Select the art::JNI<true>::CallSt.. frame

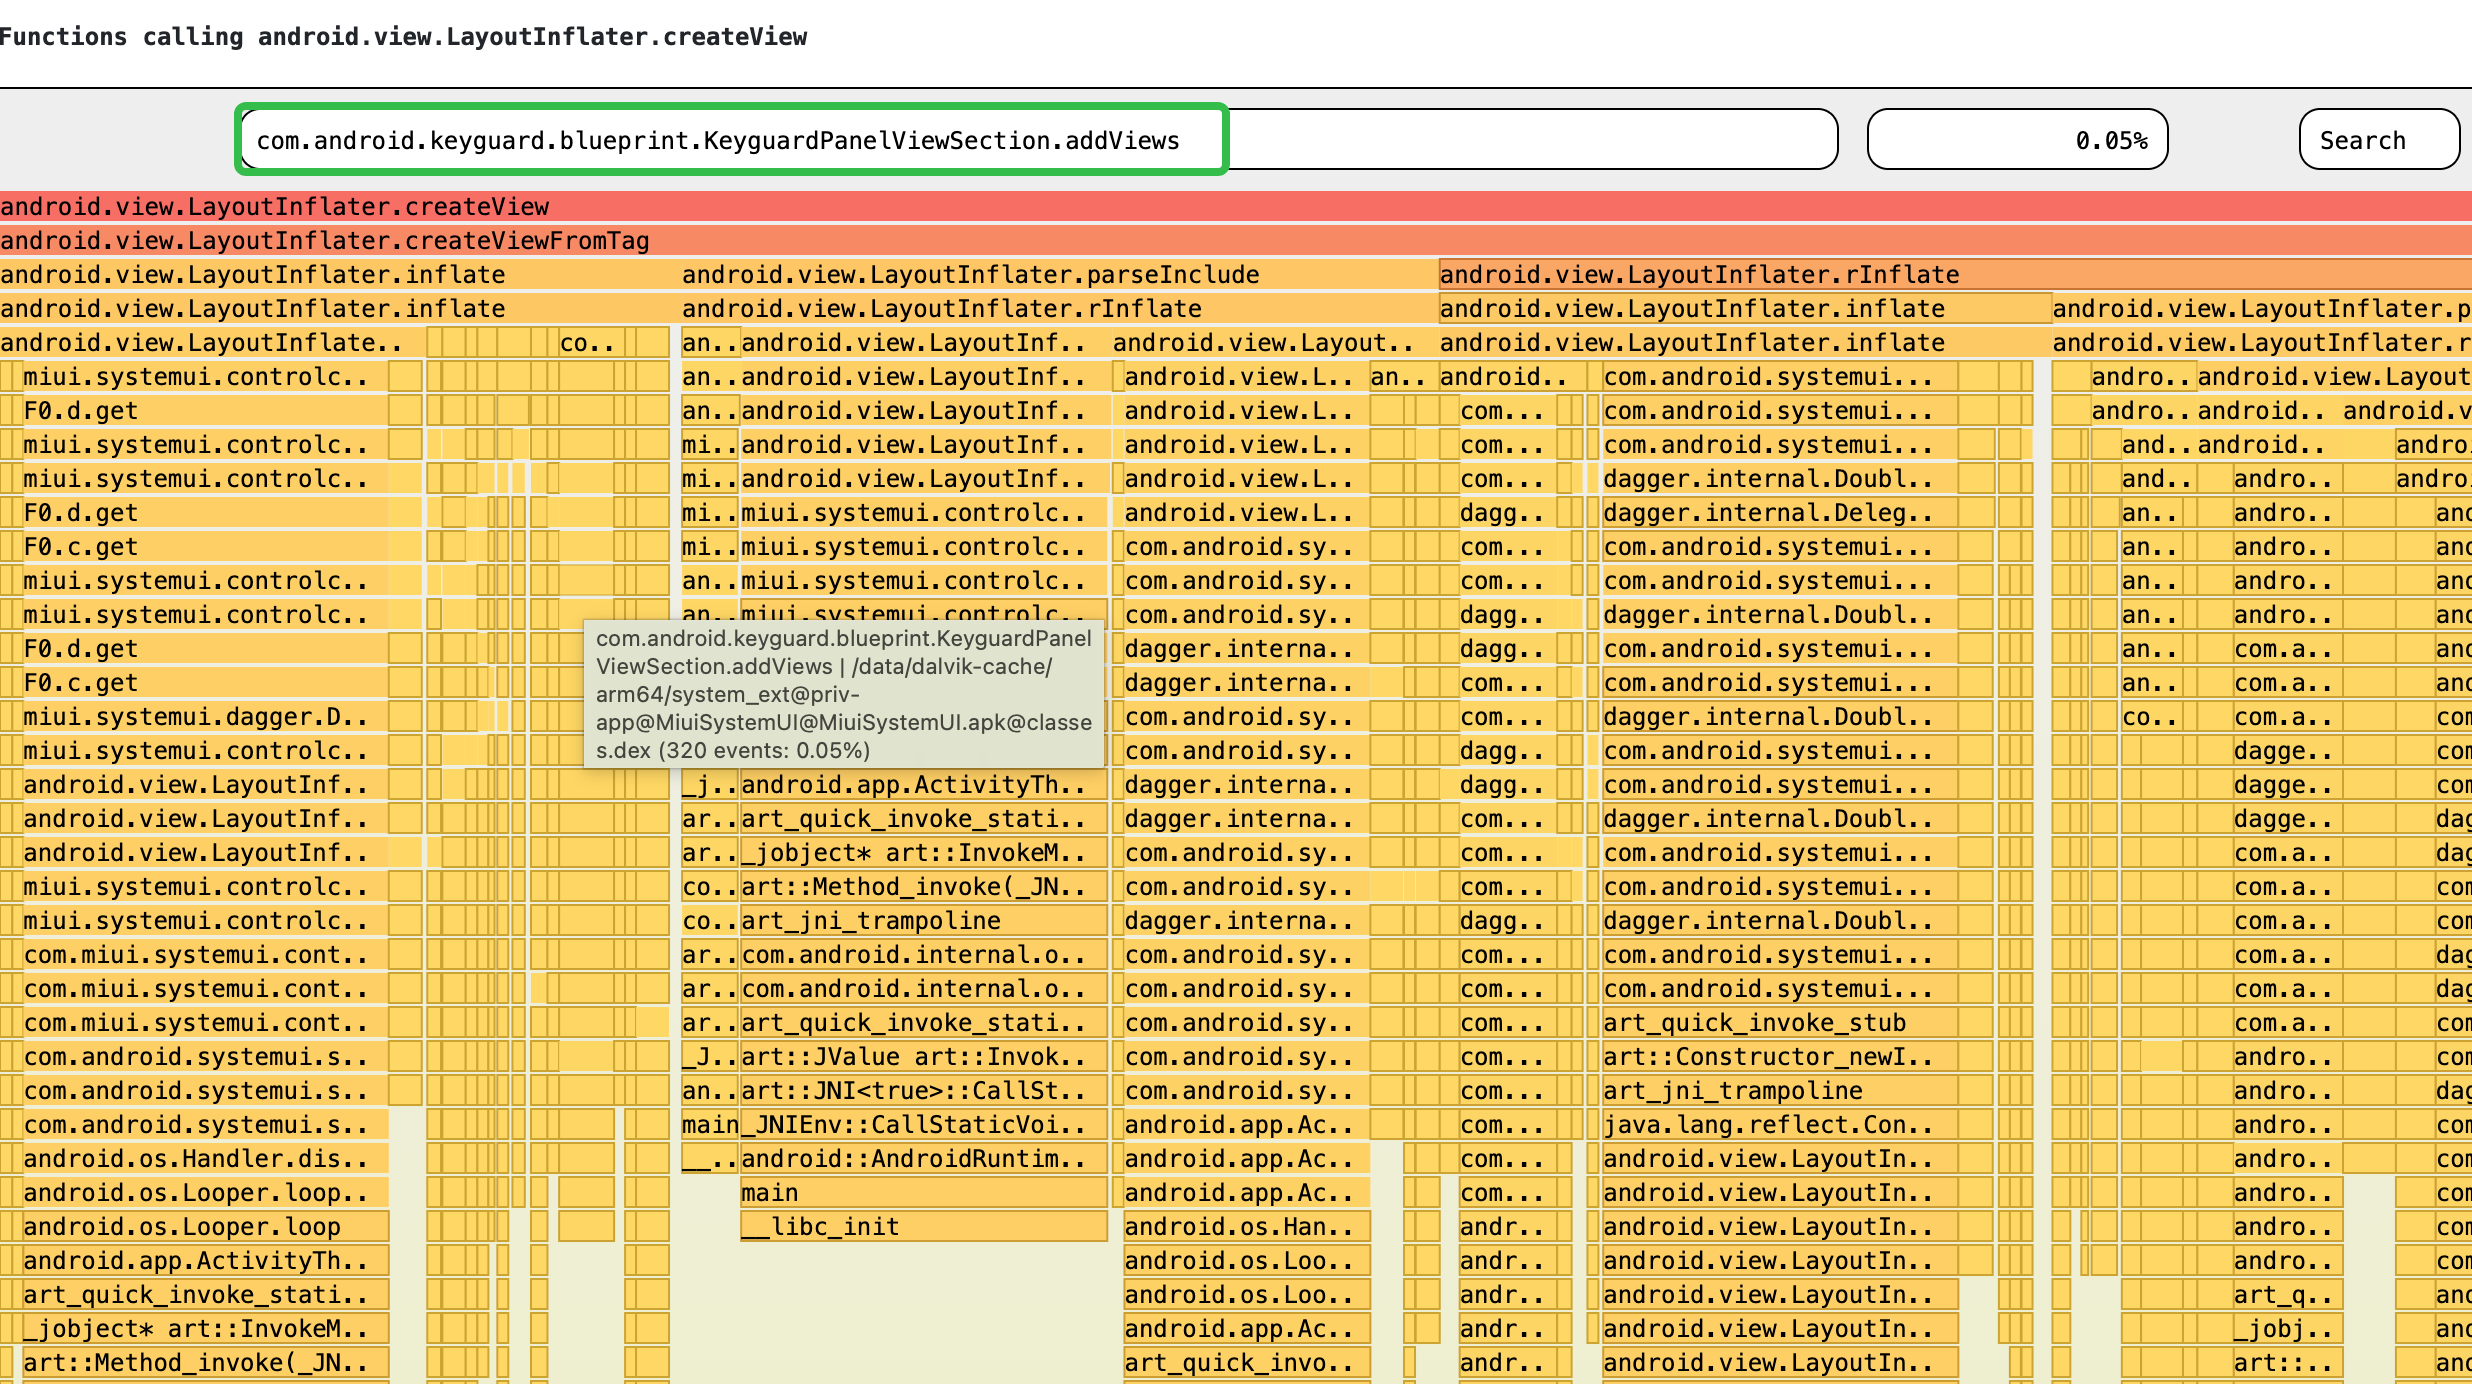point(923,1091)
